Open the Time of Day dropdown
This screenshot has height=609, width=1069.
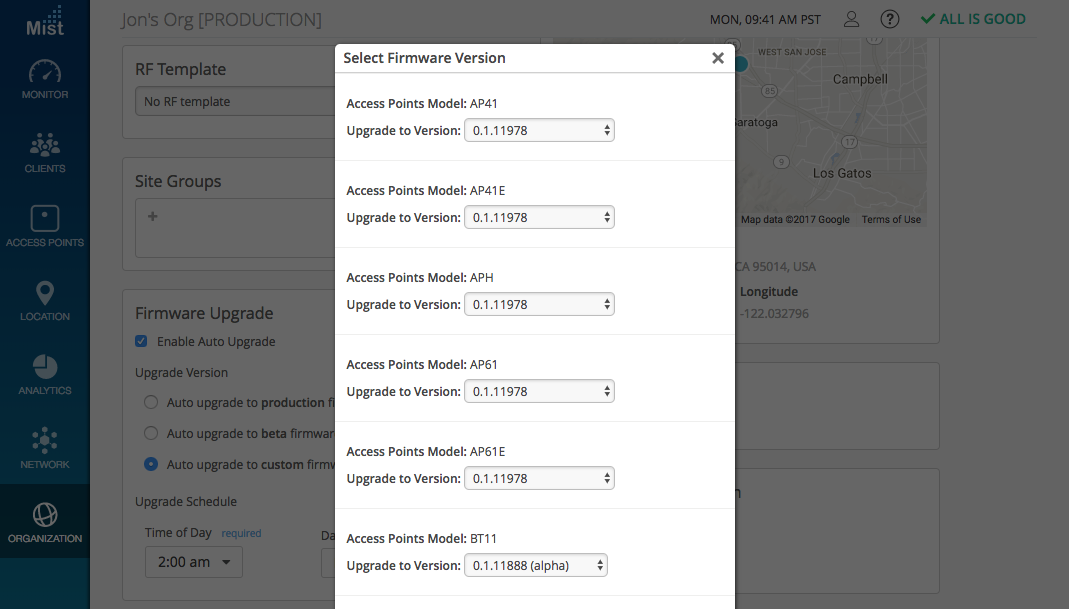click(193, 562)
